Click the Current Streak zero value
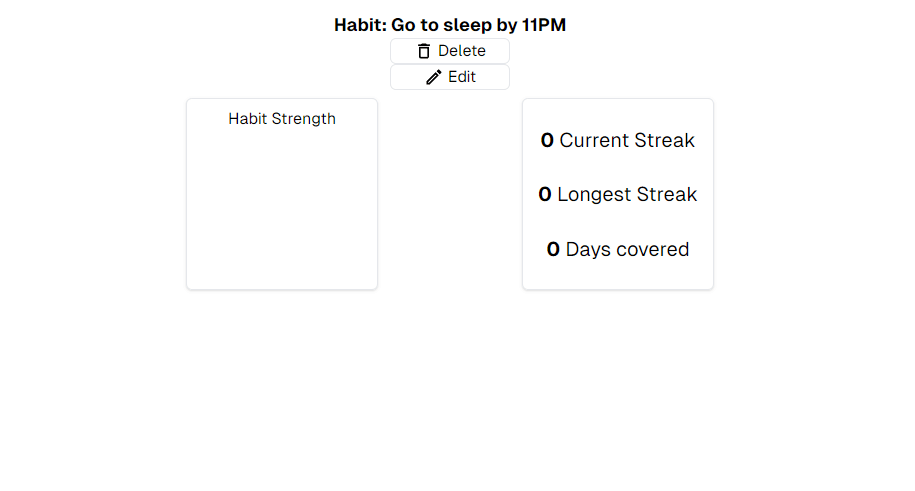915x491 pixels. [547, 140]
